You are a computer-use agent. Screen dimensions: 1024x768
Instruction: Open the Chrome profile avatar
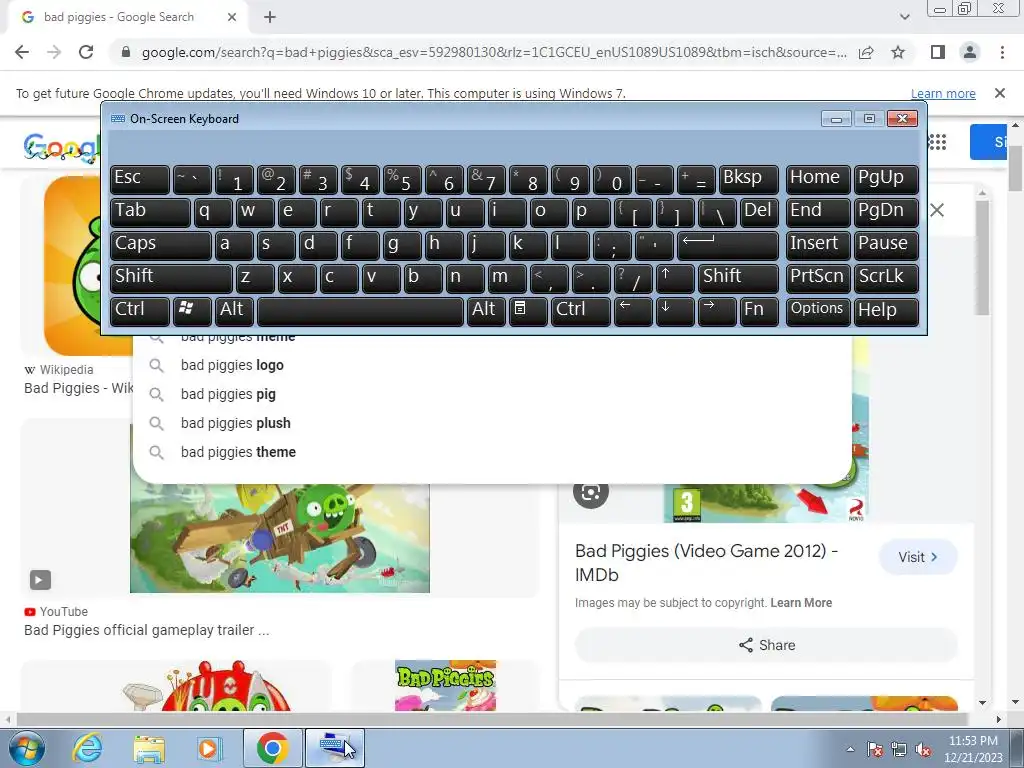point(970,52)
